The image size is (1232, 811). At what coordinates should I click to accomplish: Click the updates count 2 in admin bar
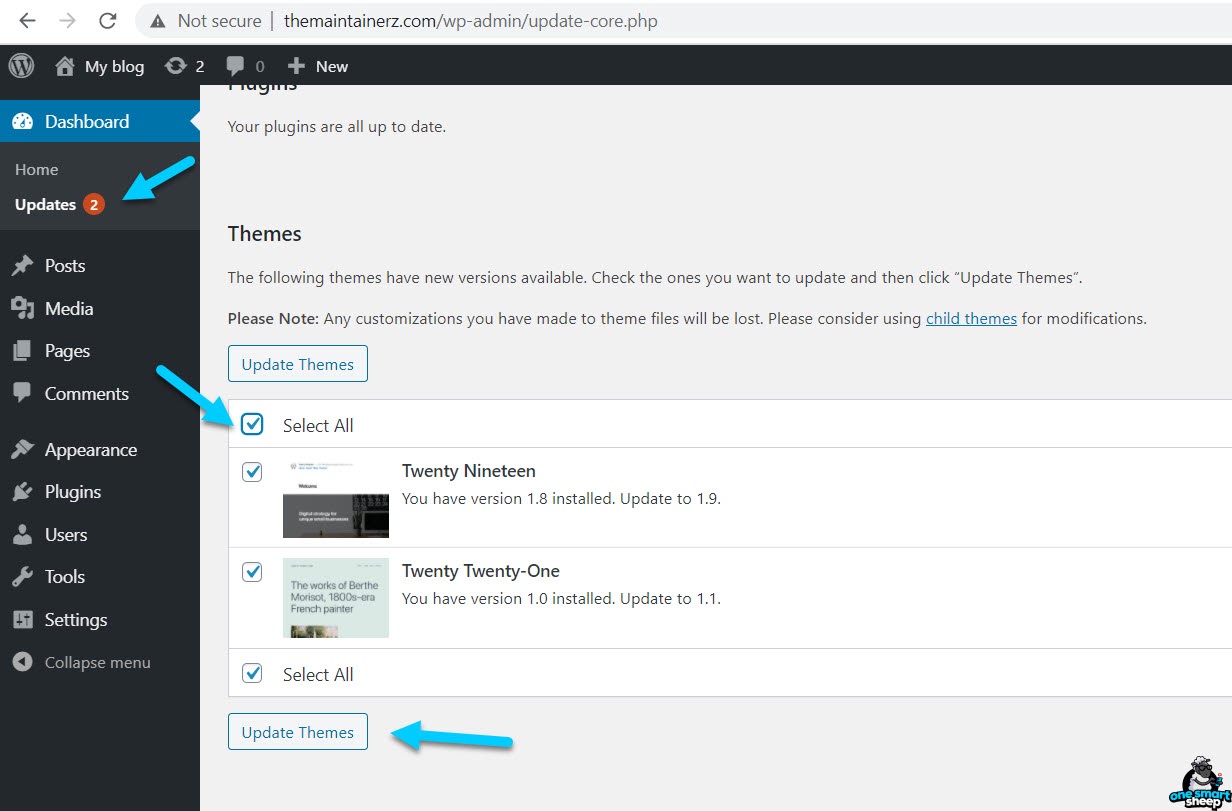200,67
